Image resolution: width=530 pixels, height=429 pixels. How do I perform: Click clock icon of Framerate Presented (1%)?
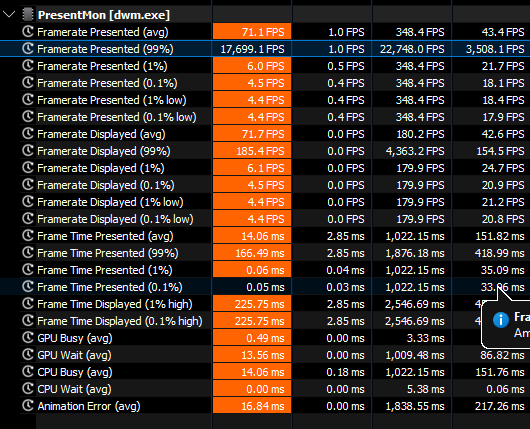pos(28,66)
